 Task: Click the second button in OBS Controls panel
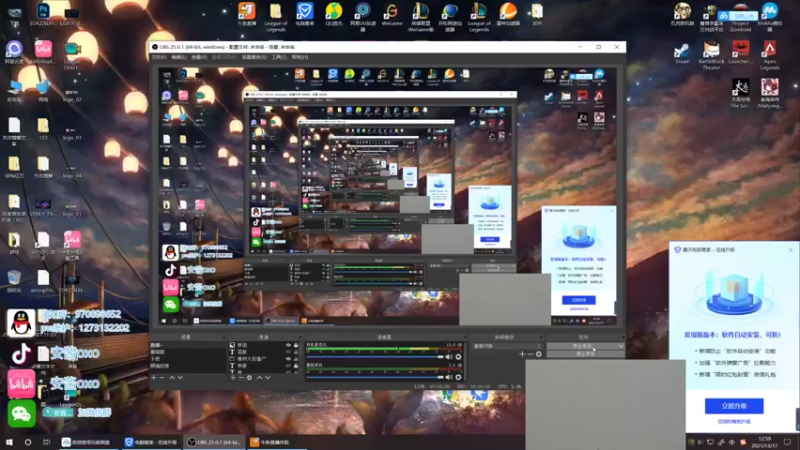585,354
